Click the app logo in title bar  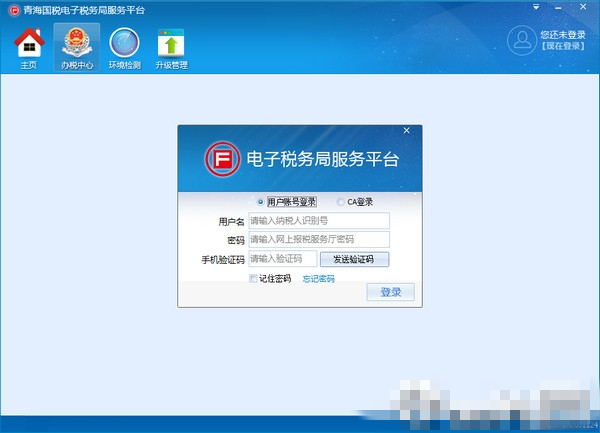pyautogui.click(x=14, y=10)
